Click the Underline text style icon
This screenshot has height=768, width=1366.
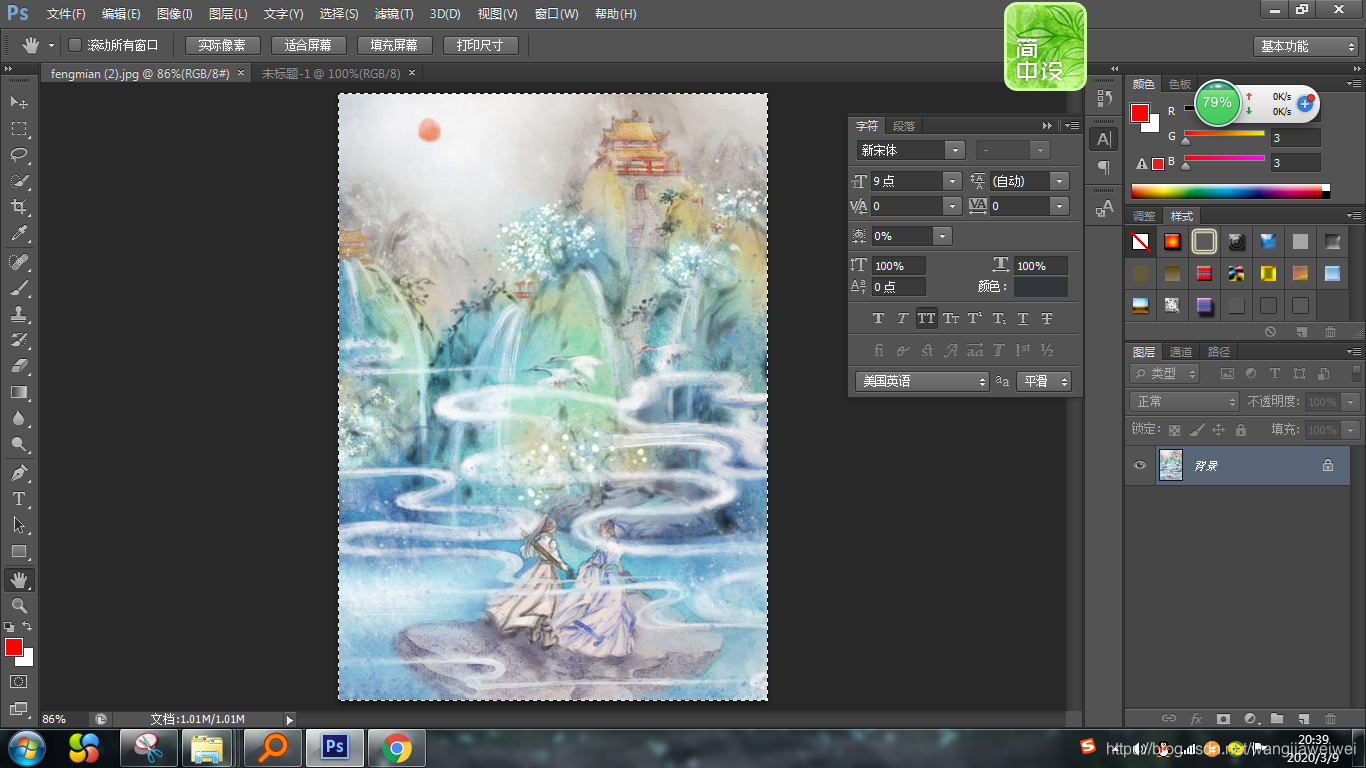point(1023,319)
